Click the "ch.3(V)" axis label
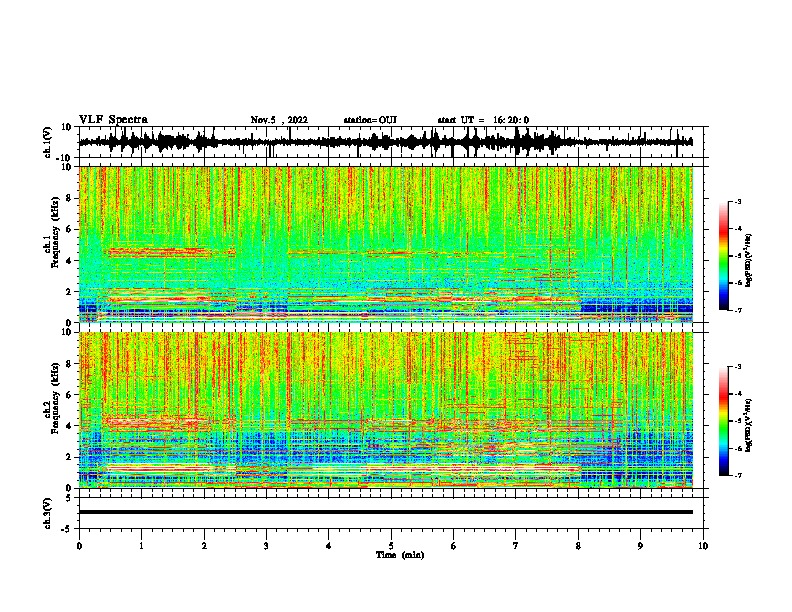792x612 pixels. (x=48, y=513)
